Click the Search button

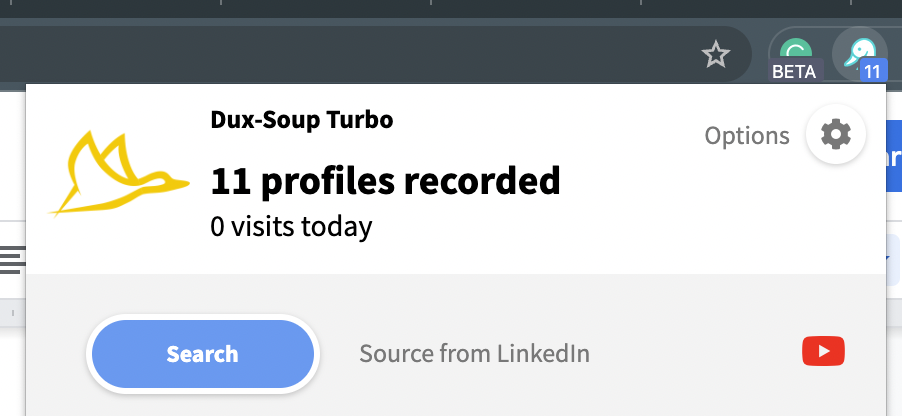(202, 354)
